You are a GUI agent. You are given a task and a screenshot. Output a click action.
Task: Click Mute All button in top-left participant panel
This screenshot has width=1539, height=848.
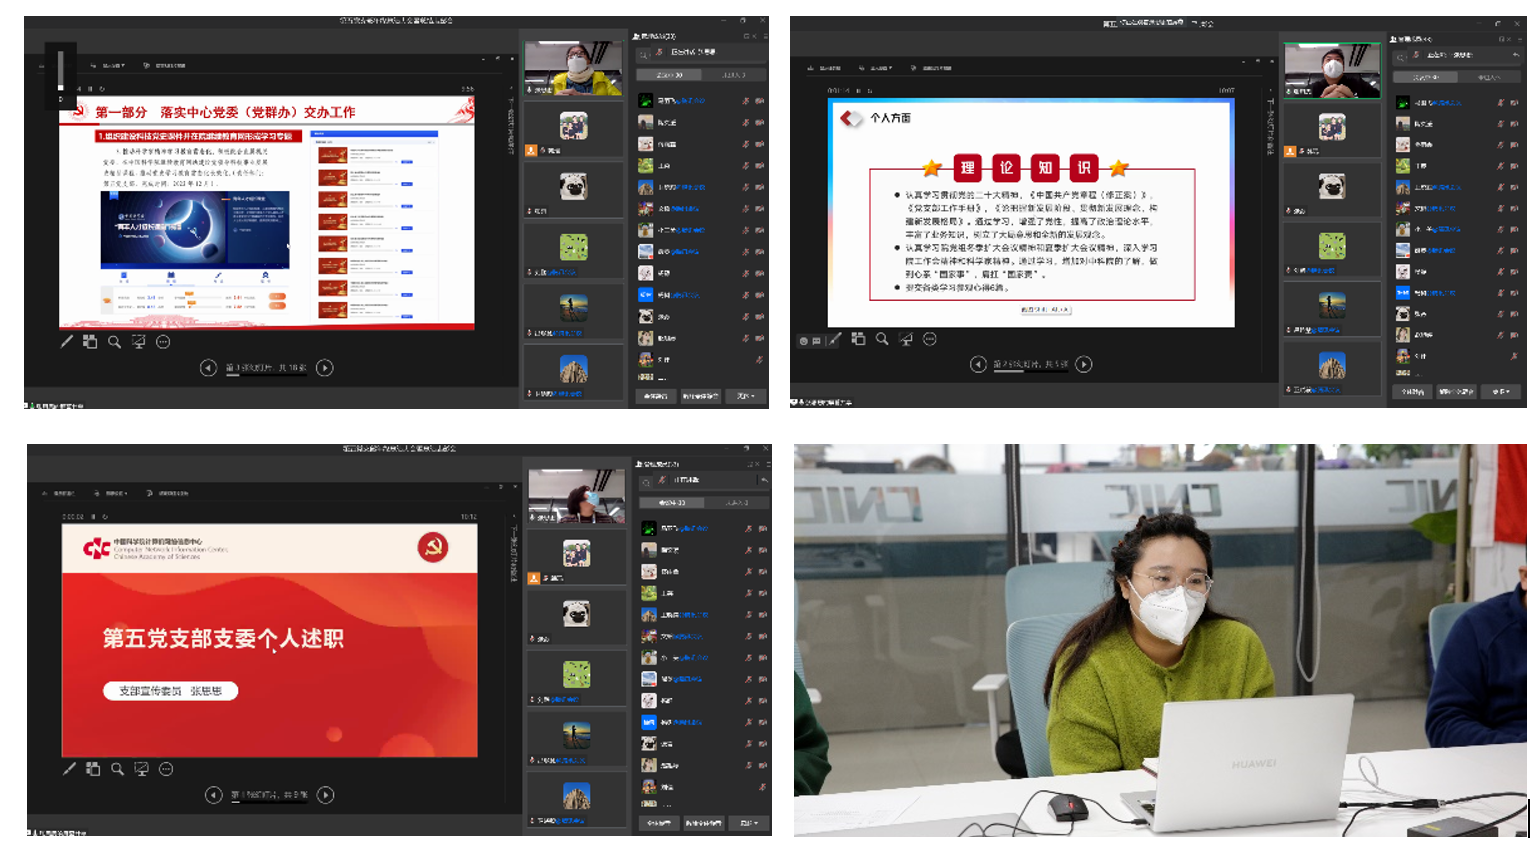point(656,396)
